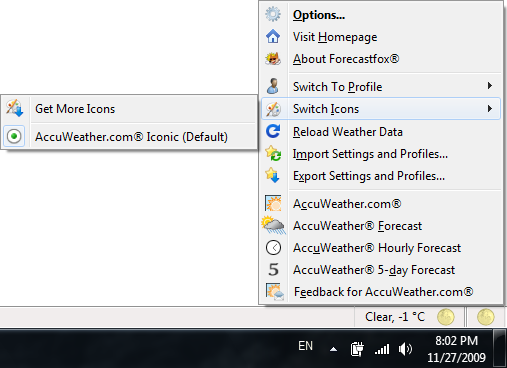Image resolution: width=507 pixels, height=368 pixels.
Task: Choose Import Settings and Profiles...
Action: (381, 153)
